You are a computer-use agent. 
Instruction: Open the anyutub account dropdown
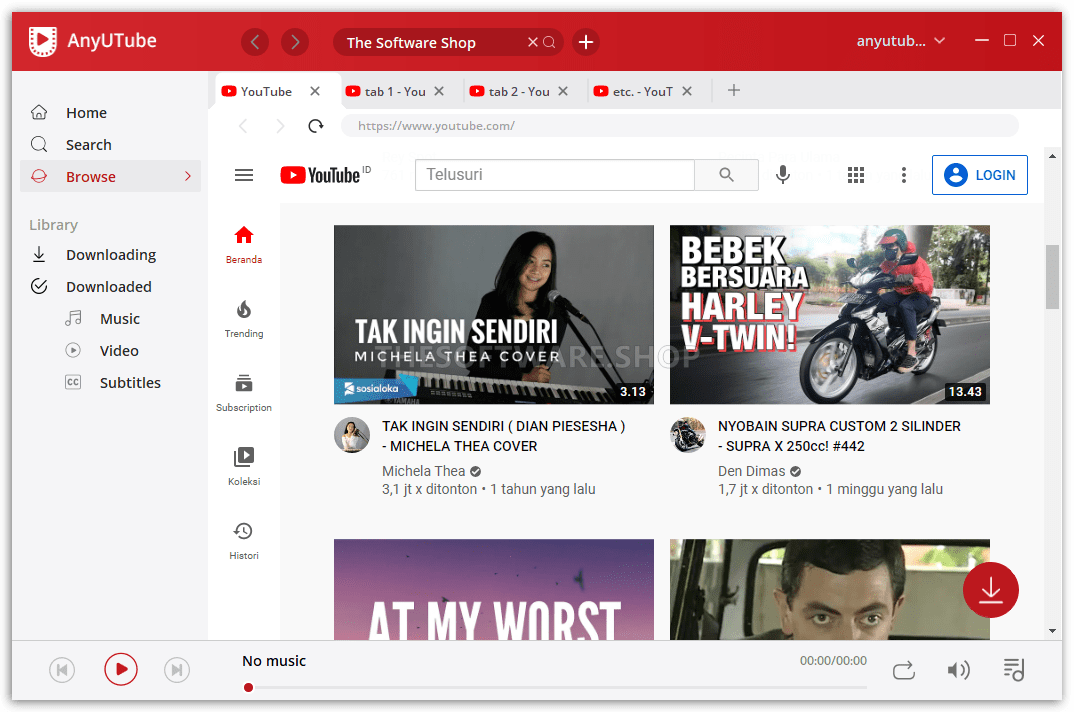[899, 40]
